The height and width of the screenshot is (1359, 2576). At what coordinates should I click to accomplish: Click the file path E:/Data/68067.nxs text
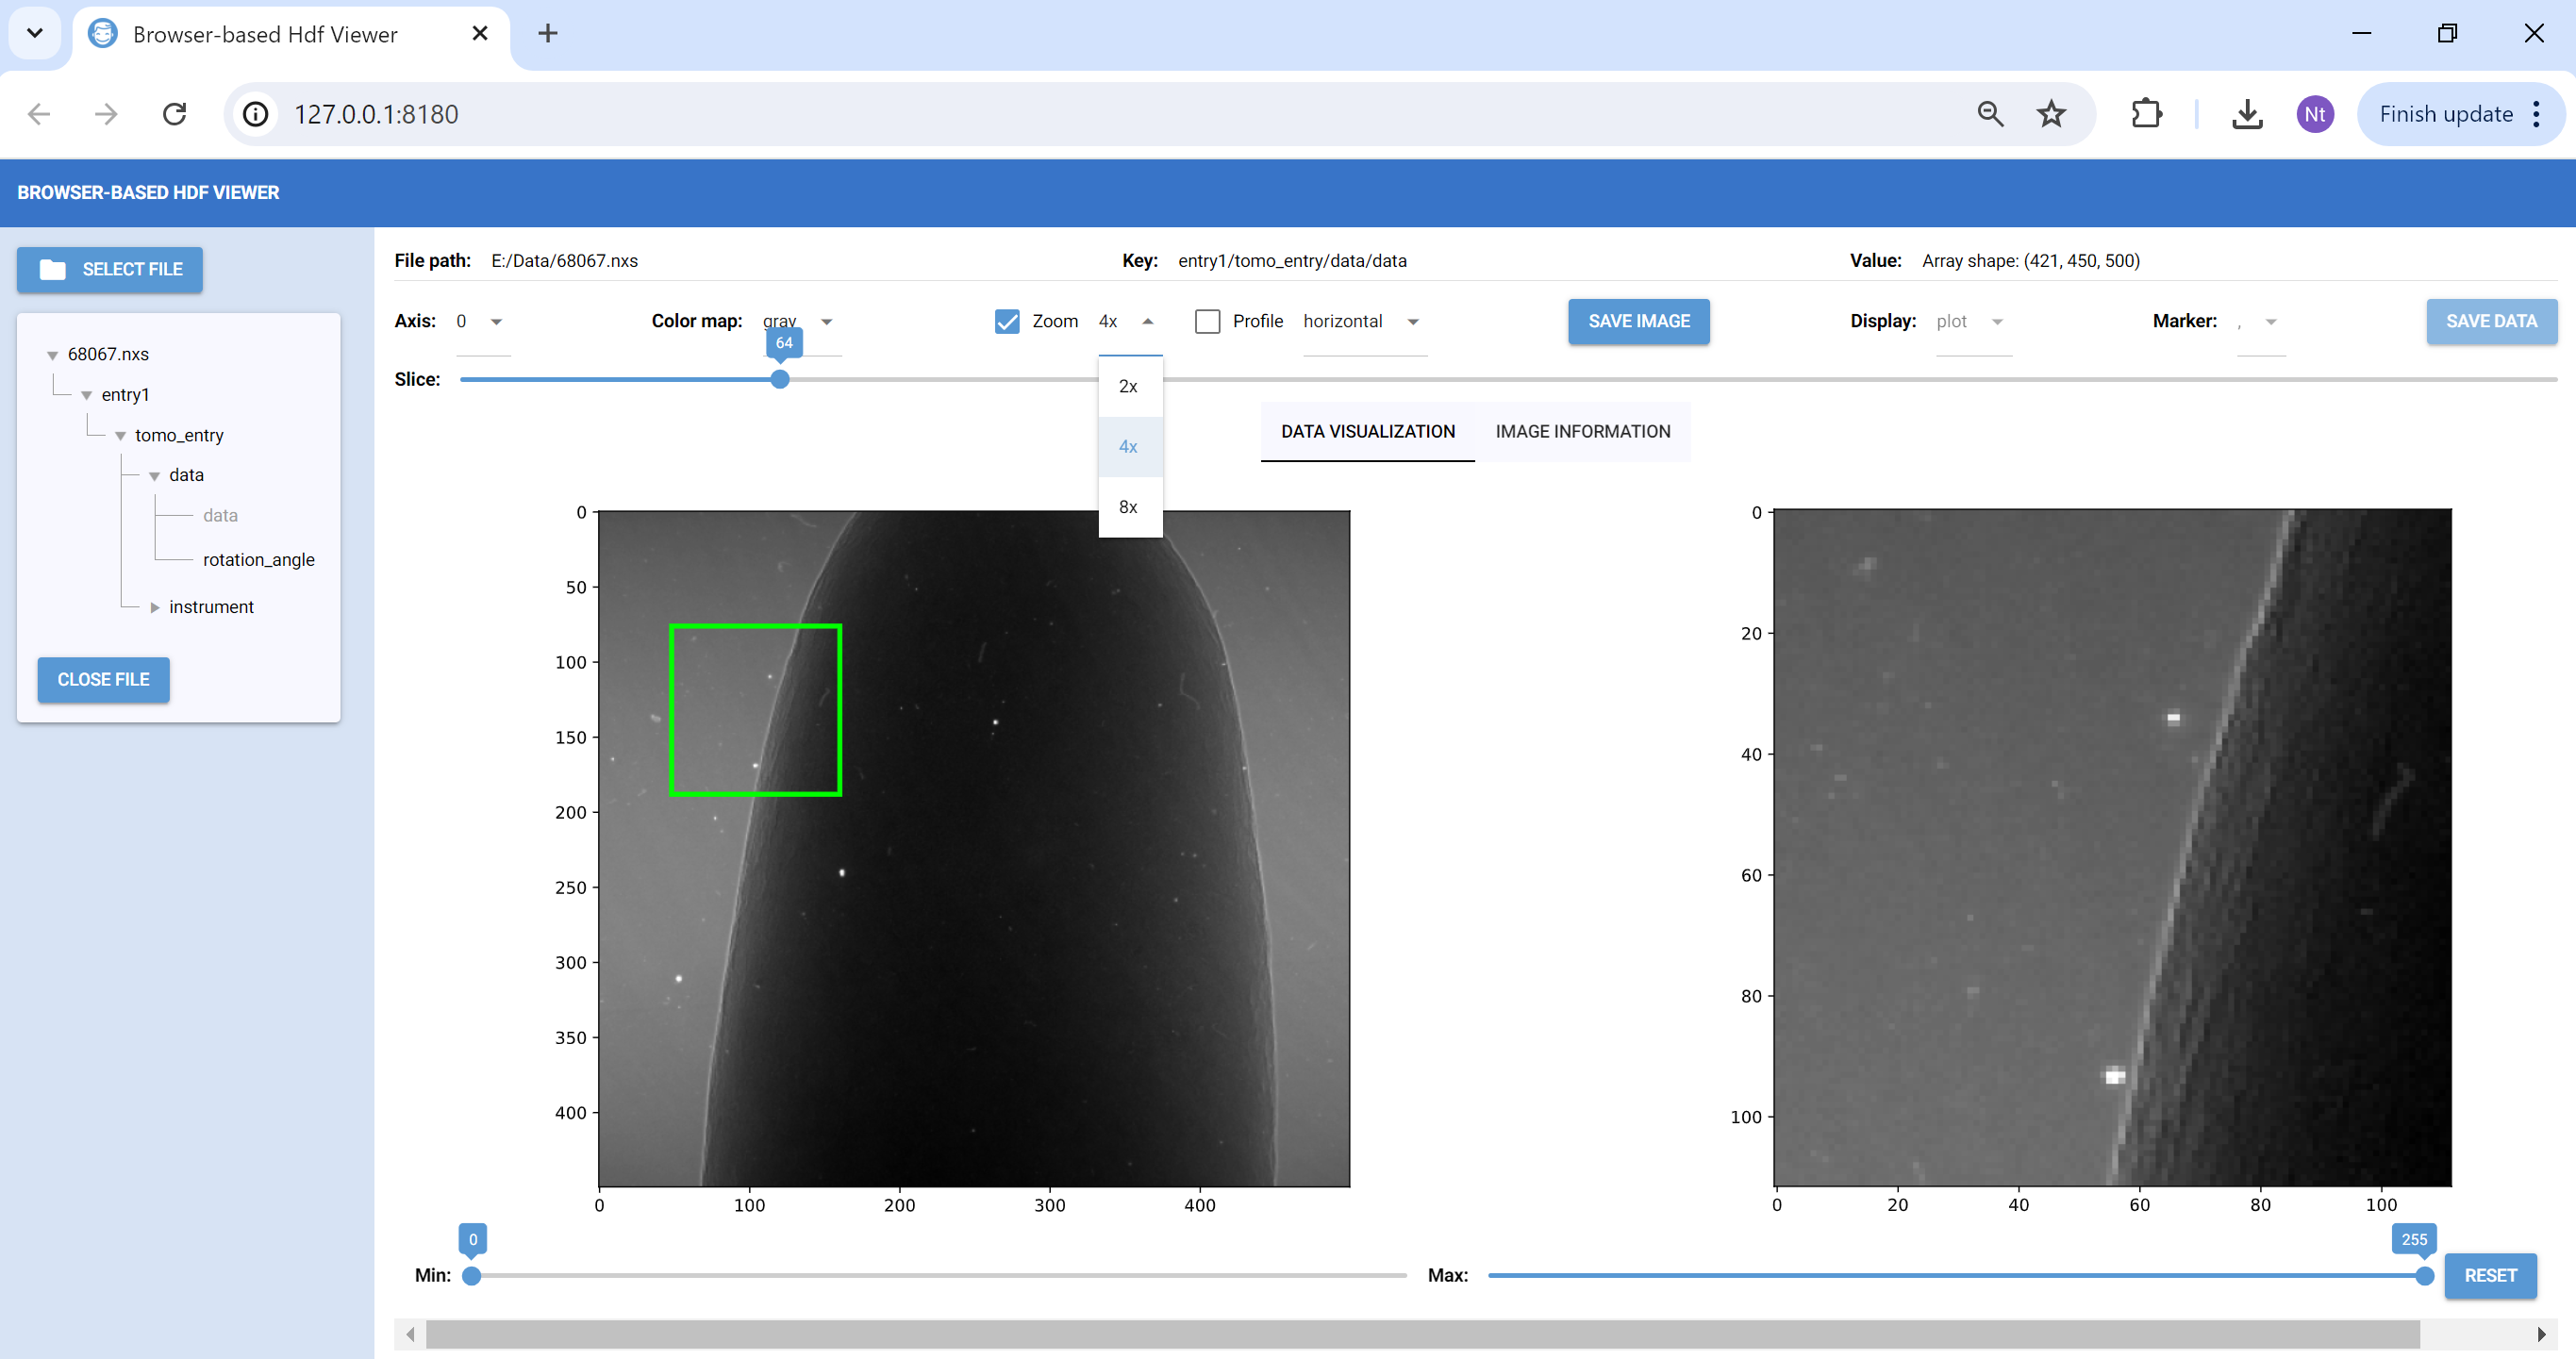564,260
